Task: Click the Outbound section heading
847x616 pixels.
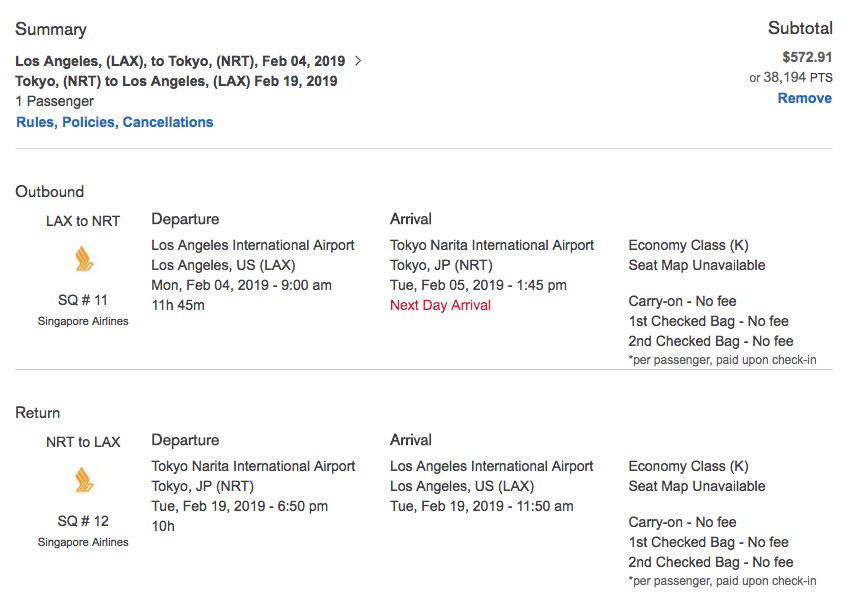Action: (50, 191)
